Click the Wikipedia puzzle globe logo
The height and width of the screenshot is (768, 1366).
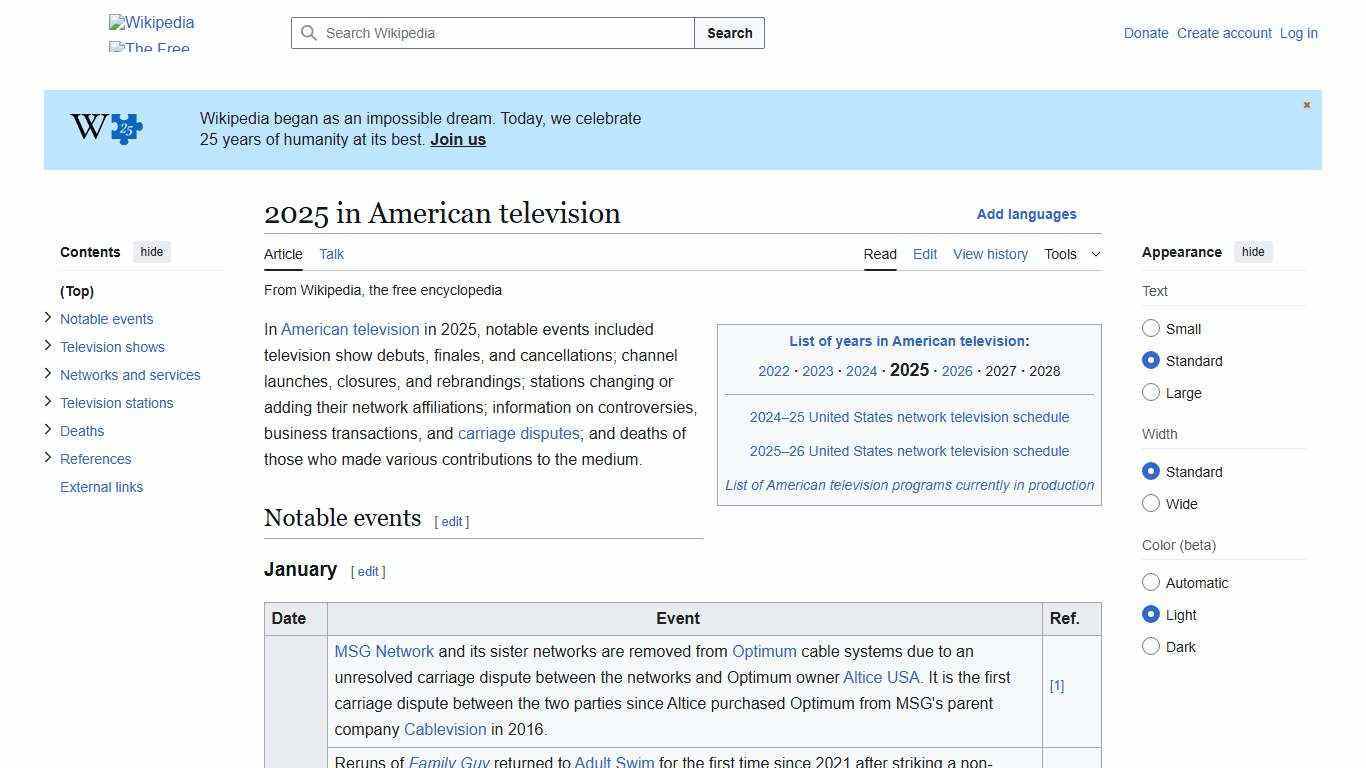150,22
